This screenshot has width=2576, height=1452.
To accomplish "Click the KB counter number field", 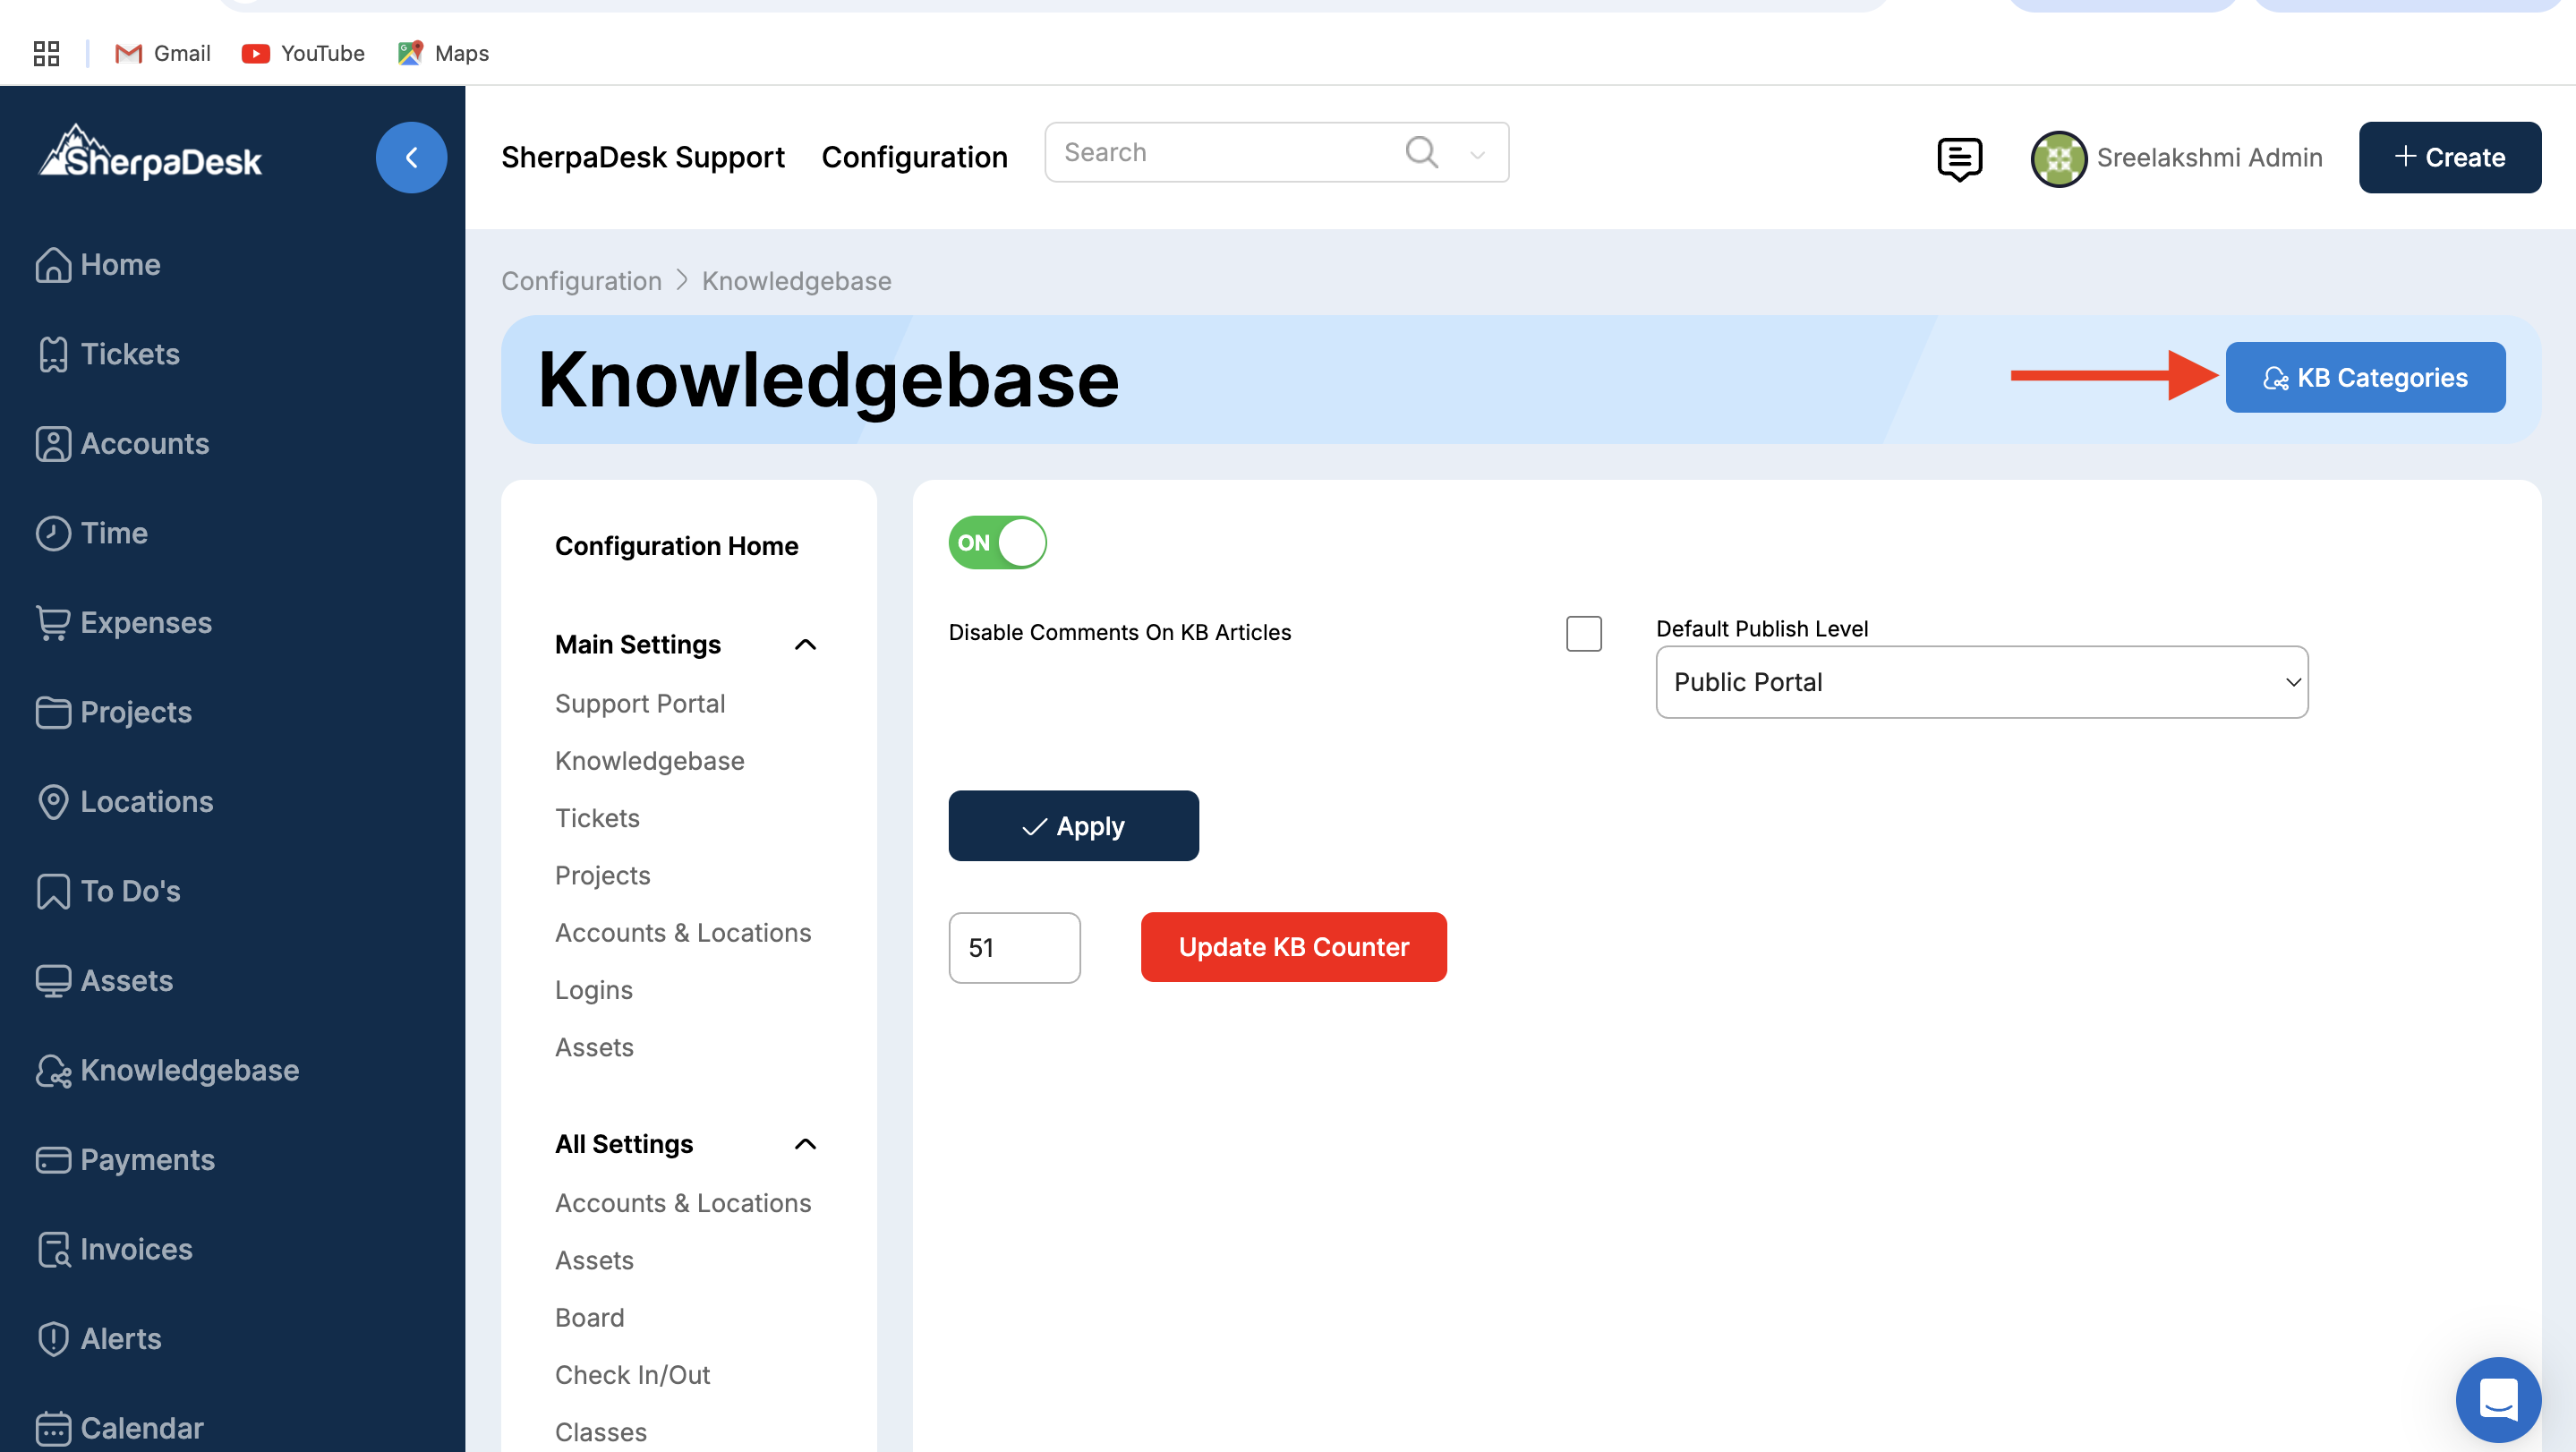I will click(x=1014, y=947).
